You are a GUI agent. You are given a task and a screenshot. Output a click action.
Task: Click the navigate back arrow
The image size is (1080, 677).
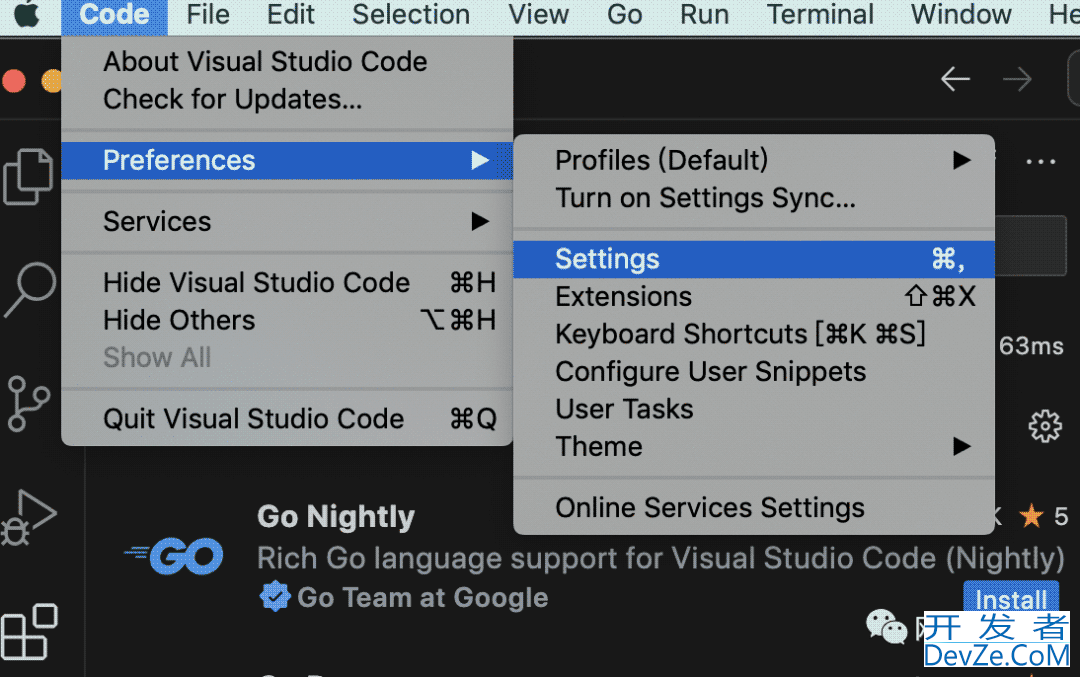[x=955, y=79]
